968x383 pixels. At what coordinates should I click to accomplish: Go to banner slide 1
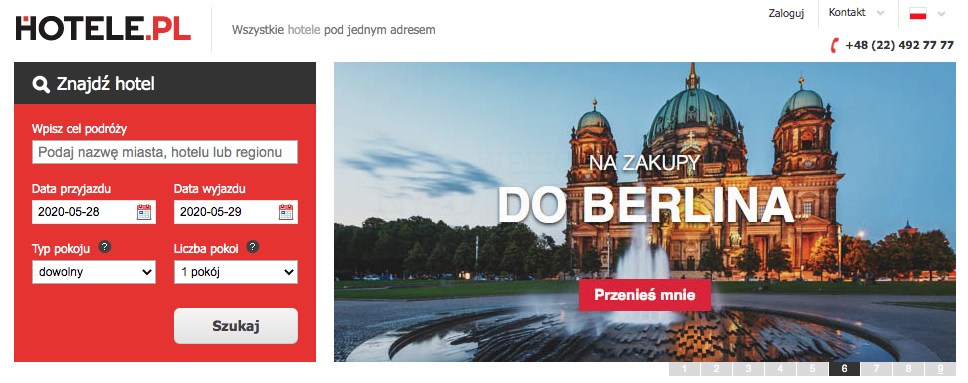coord(685,369)
